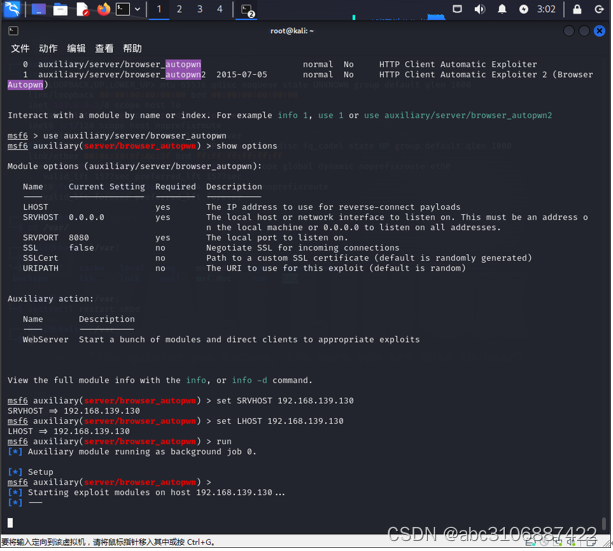The width and height of the screenshot is (613, 551).
Task: Click the 'SSLCert' option name
Action: [x=40, y=258]
